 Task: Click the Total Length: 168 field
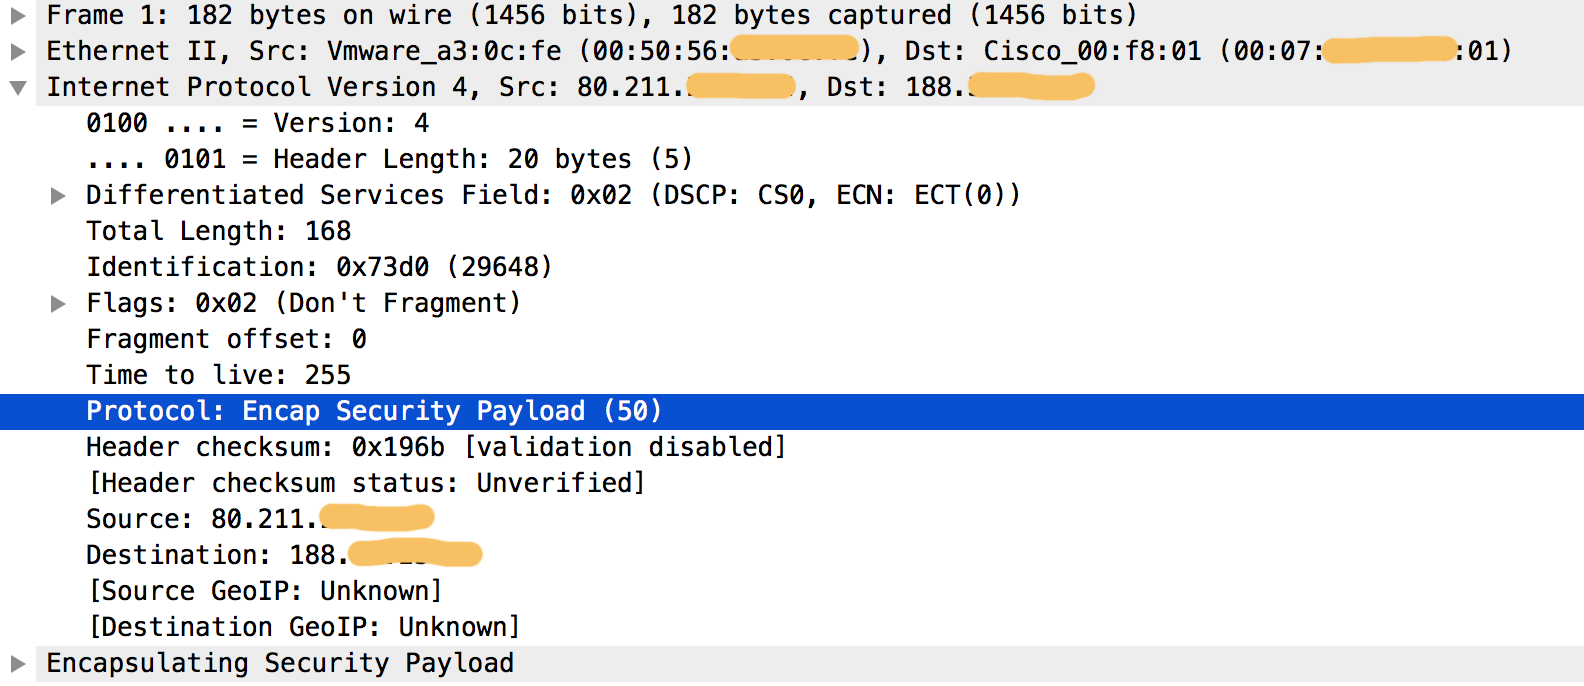tap(218, 231)
